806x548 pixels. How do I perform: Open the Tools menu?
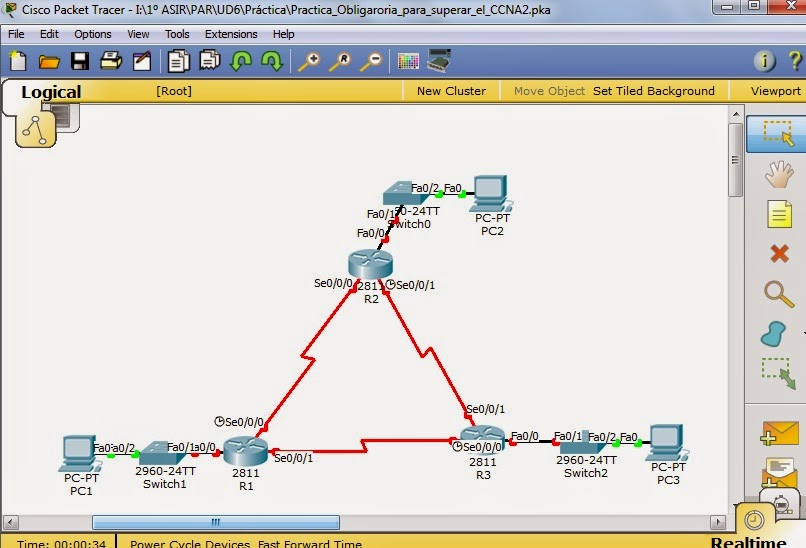[x=177, y=34]
